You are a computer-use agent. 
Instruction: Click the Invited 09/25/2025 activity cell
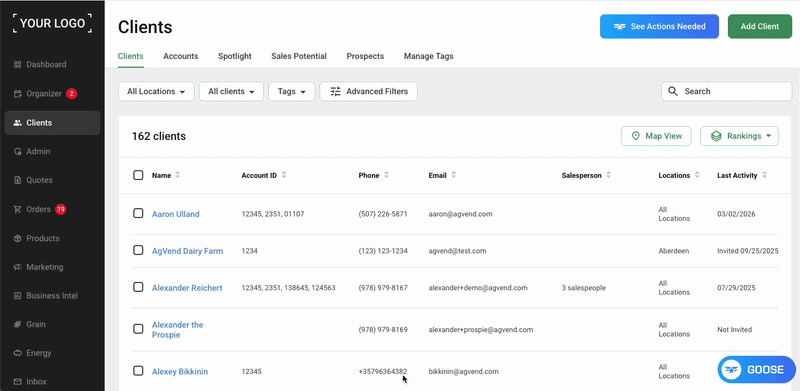point(748,251)
